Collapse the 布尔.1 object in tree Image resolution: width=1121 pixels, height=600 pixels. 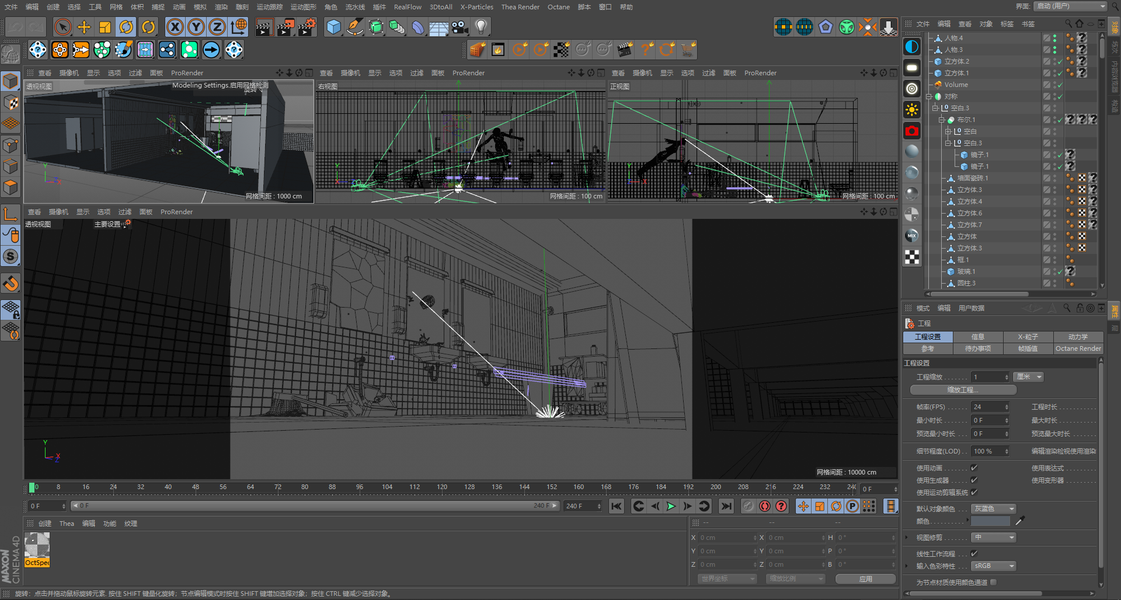[942, 120]
